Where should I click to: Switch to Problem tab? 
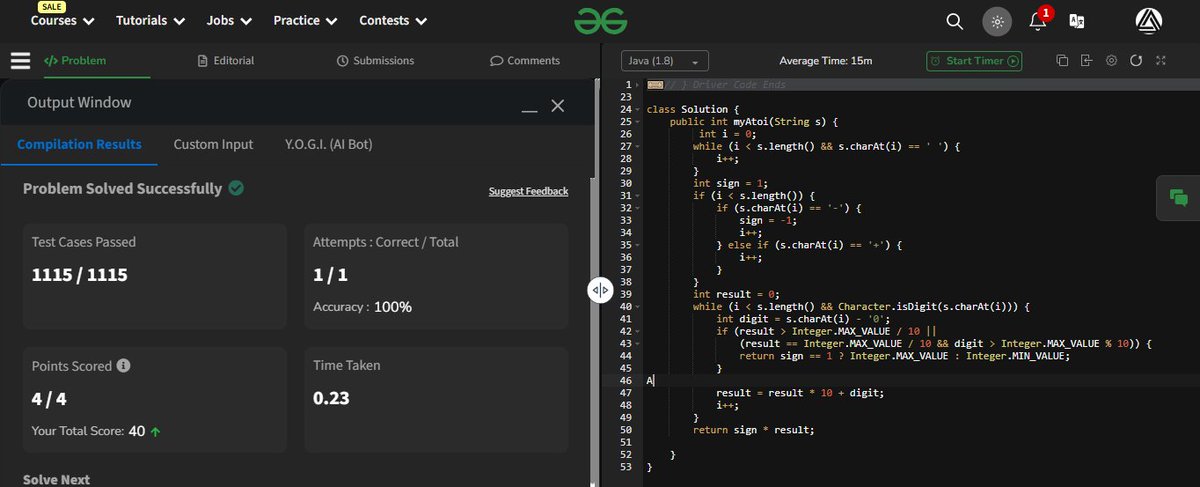[75, 60]
